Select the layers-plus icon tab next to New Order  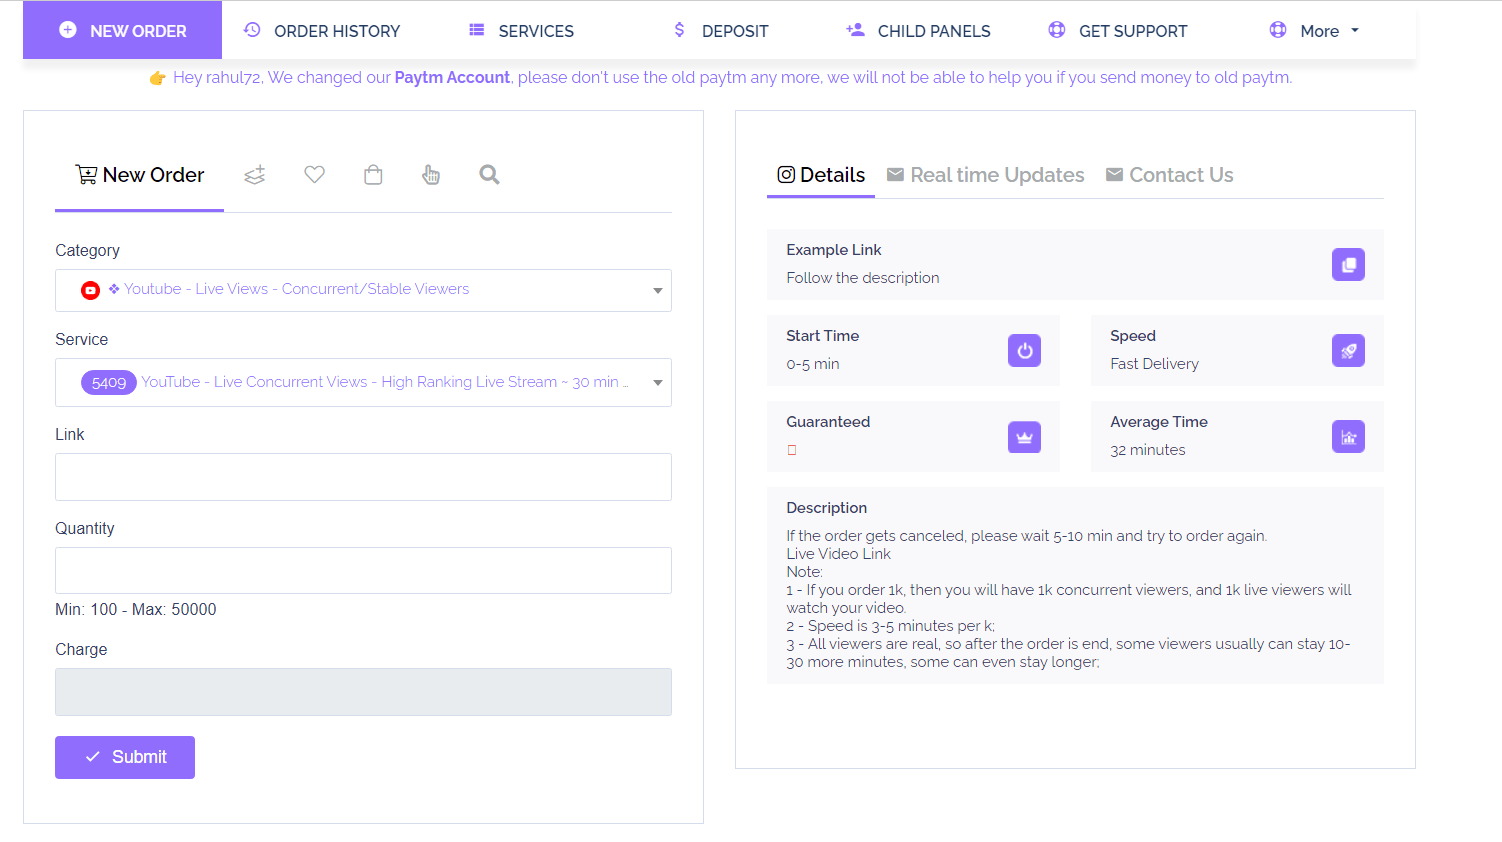(255, 175)
